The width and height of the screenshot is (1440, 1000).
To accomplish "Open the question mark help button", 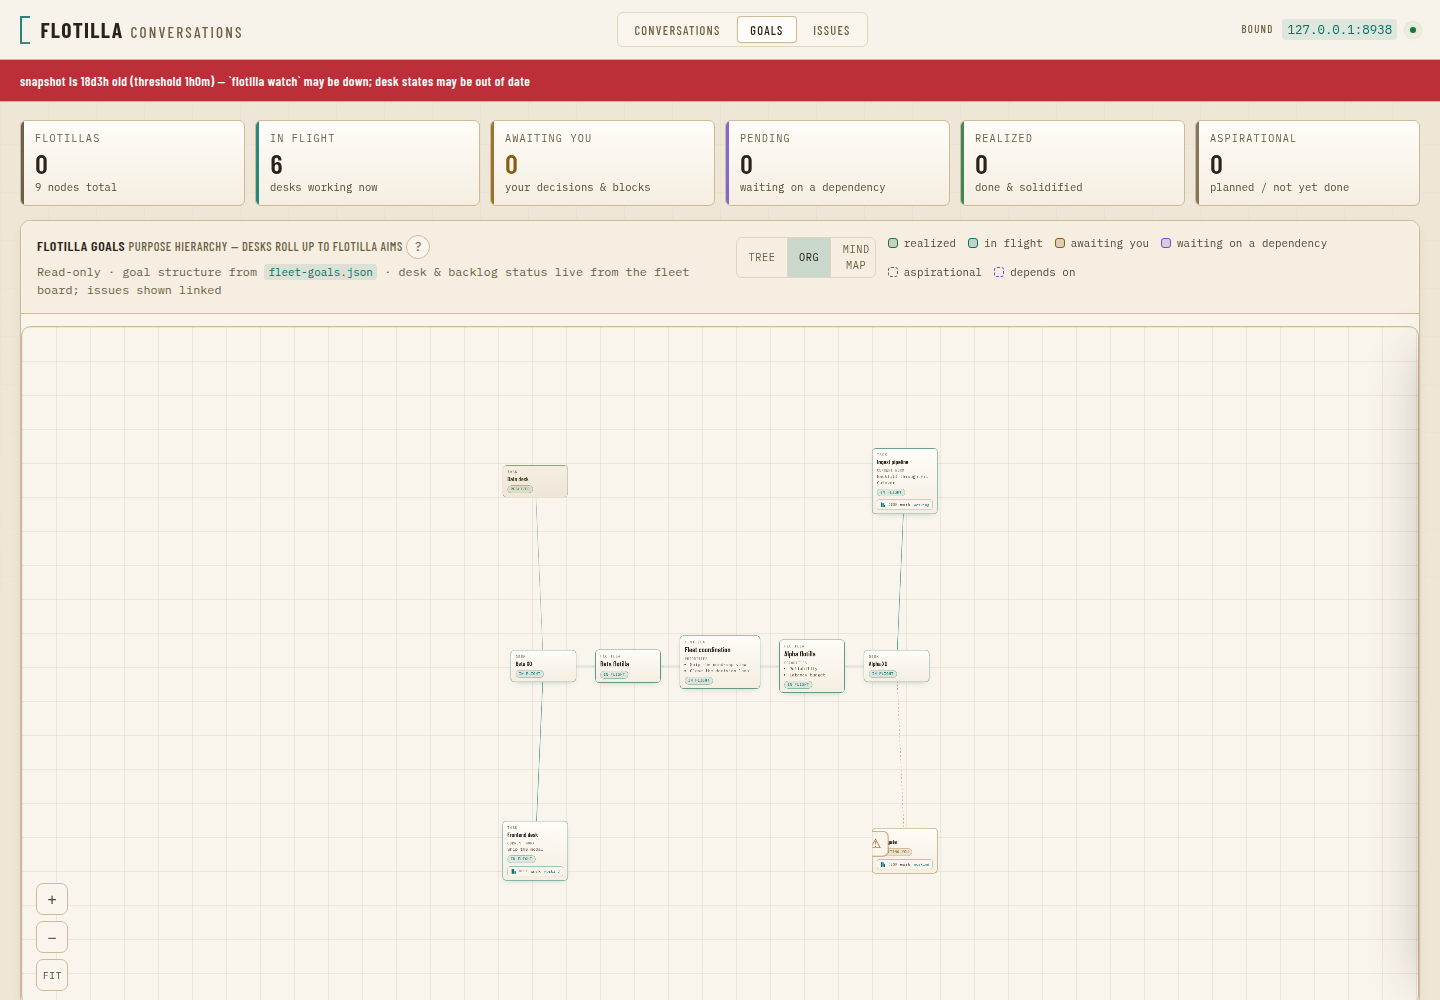I will (x=418, y=247).
